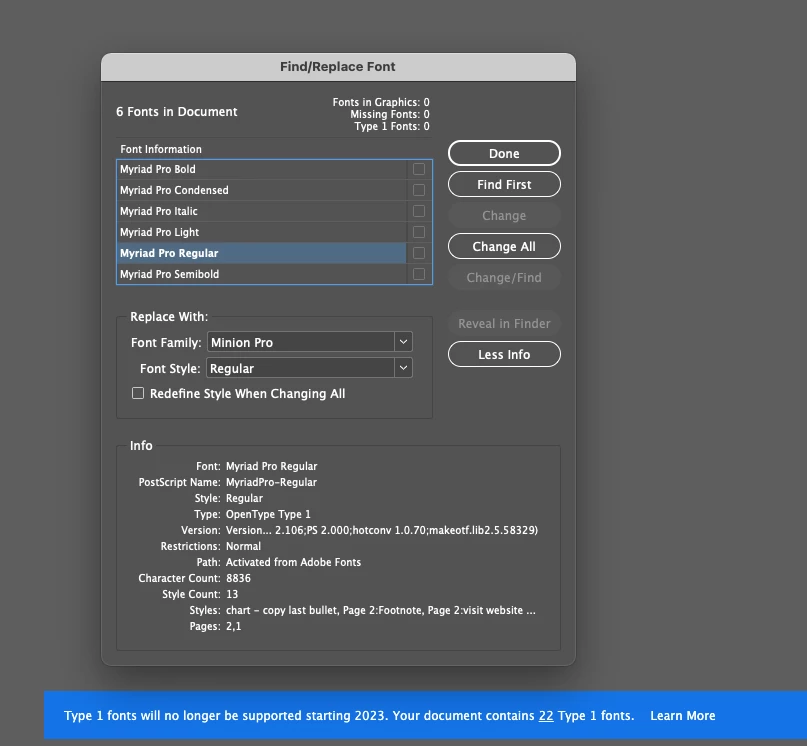Click status box beside Myriad Pro Bold
The width and height of the screenshot is (807, 746).
419,169
